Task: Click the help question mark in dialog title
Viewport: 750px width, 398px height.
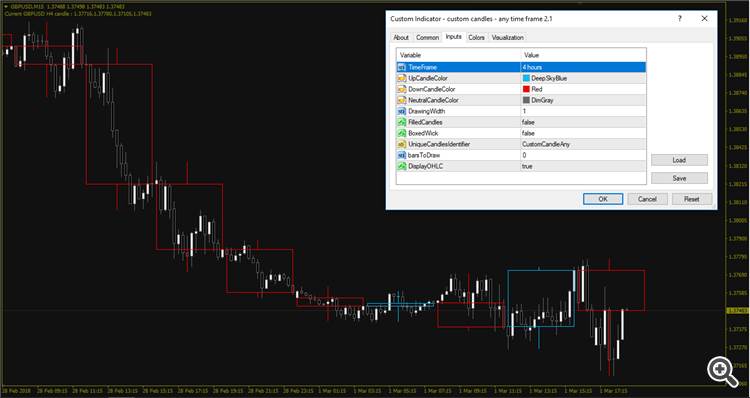Action: 679,19
